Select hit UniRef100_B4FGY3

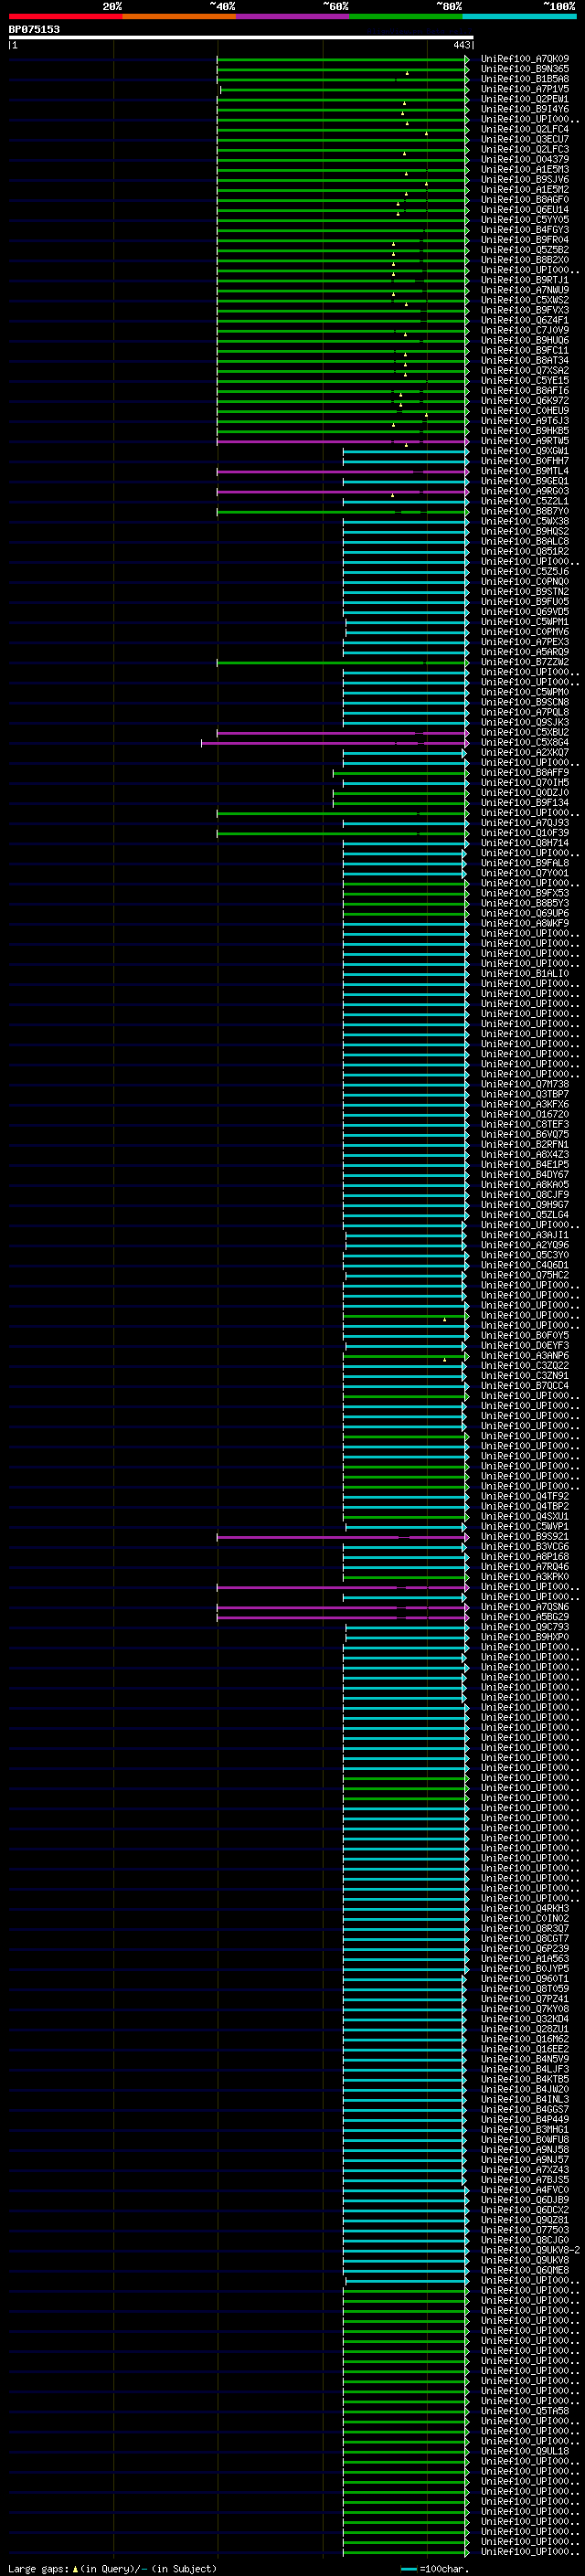[525, 230]
